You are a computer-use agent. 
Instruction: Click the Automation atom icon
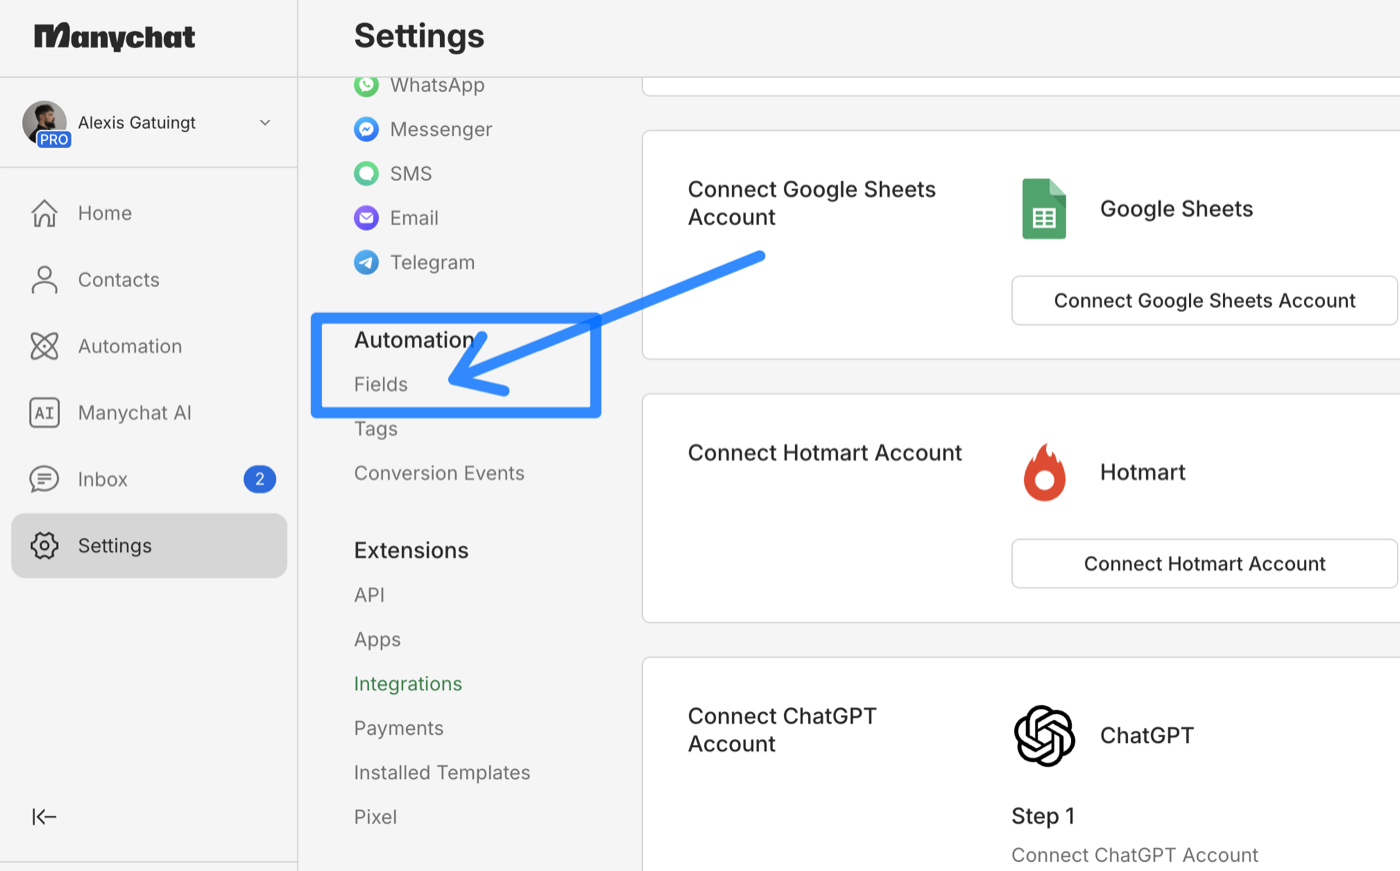(44, 346)
